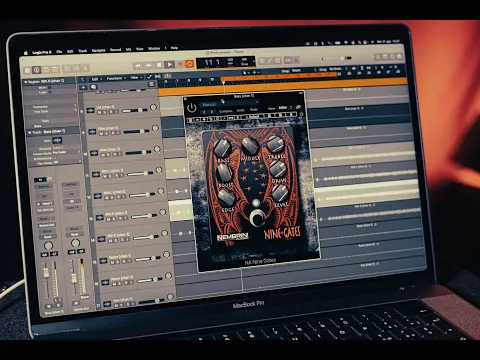
Task: Show automation in the tracks area
Action: point(149,77)
